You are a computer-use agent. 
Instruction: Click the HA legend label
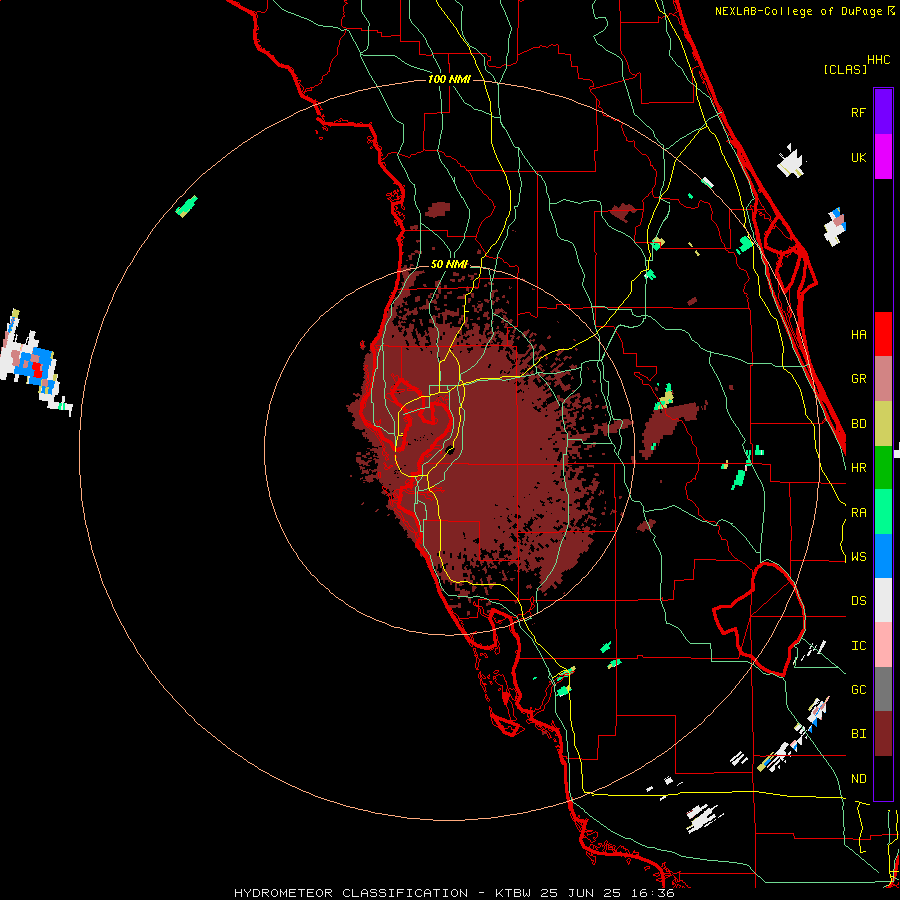click(x=858, y=334)
